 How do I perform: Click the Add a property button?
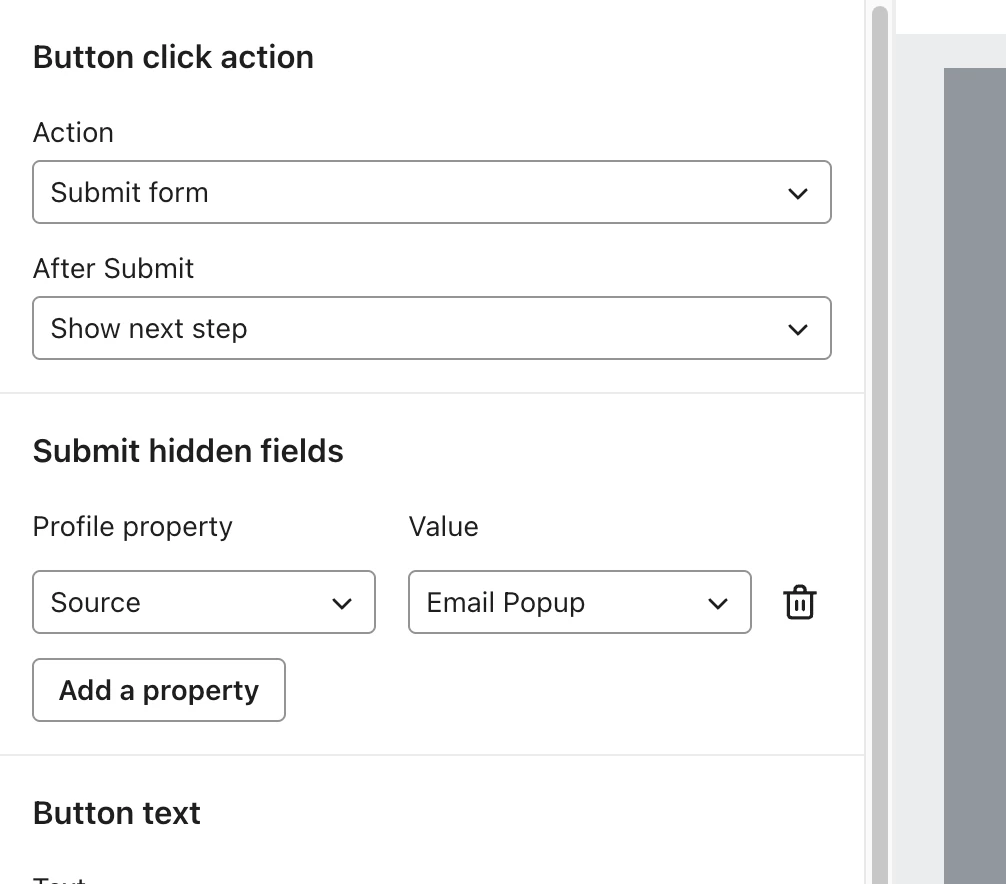tap(159, 690)
